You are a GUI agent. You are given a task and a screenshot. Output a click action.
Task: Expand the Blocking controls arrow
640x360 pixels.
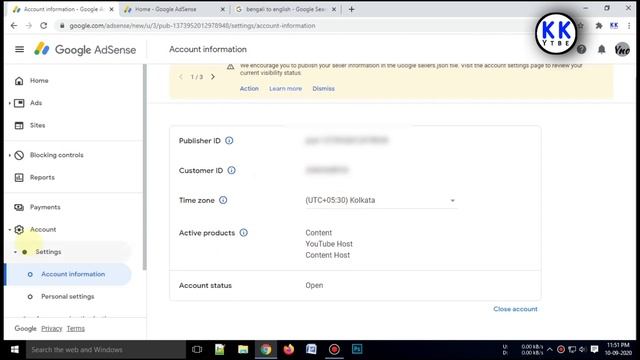(x=10, y=155)
